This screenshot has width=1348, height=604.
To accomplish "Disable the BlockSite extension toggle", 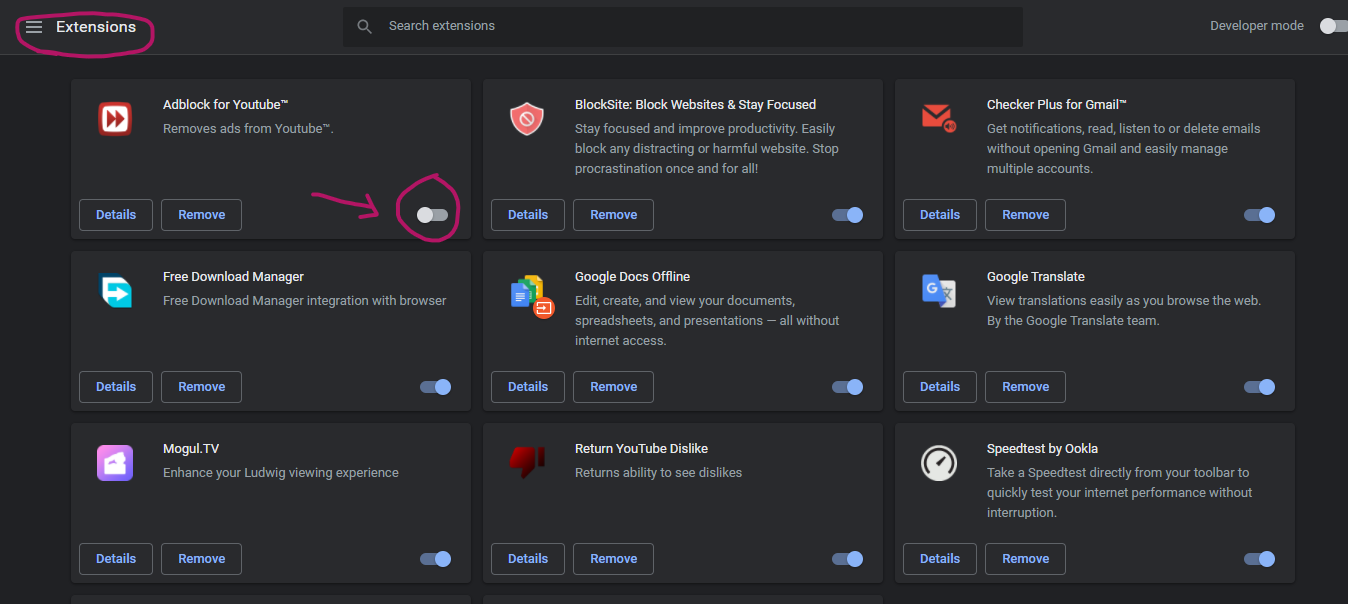I will 847,215.
